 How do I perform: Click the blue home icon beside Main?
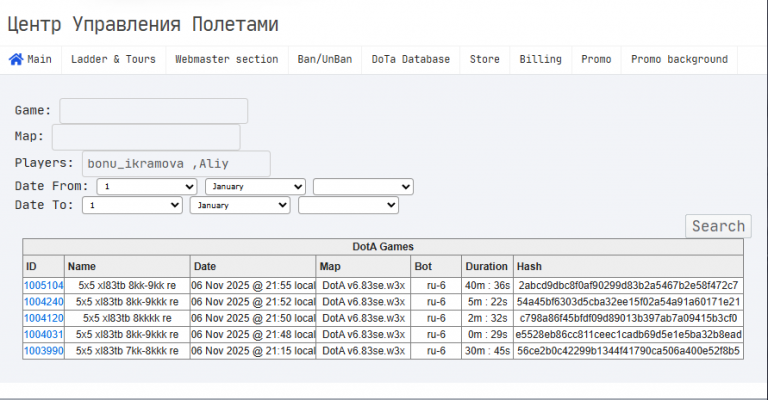coord(16,60)
